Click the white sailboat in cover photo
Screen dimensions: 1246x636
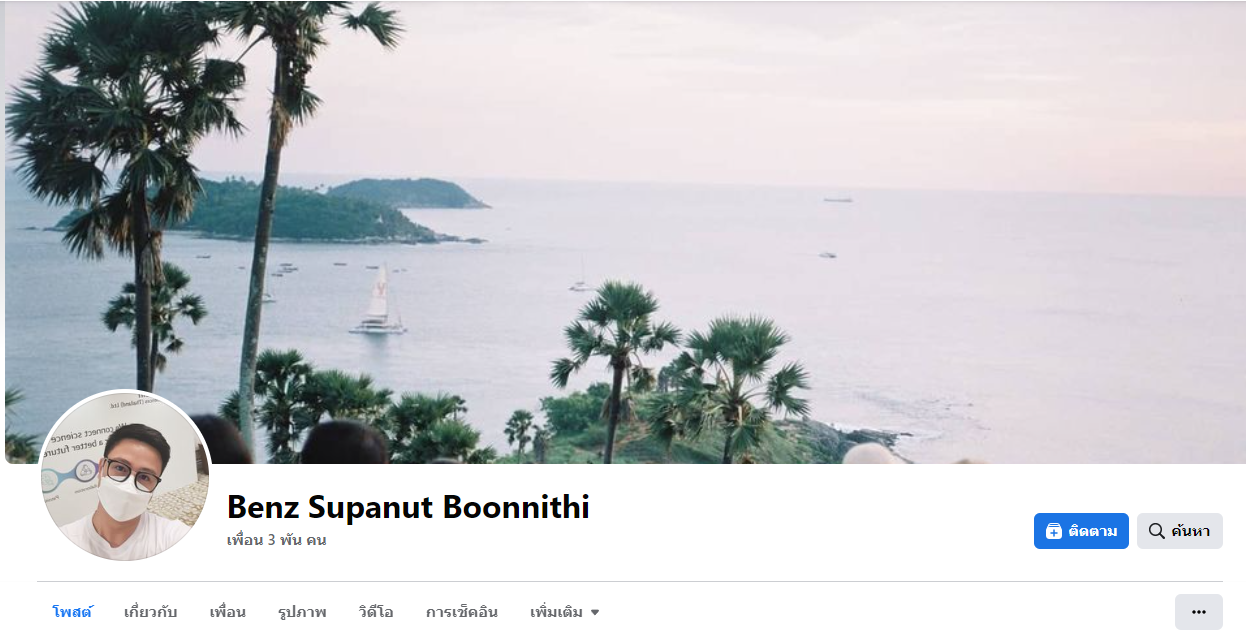tap(378, 299)
